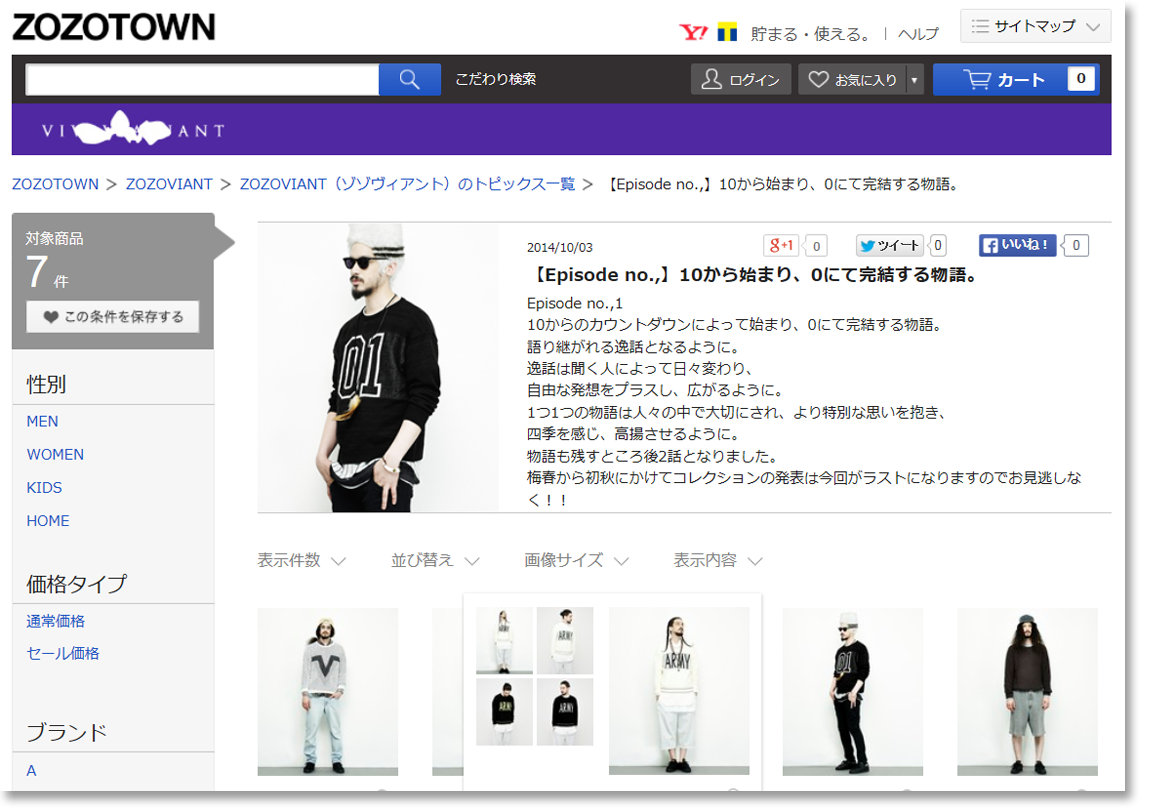Screen dimensions: 1153x811
Task: Click the Google +1 count
Action: (x=816, y=246)
